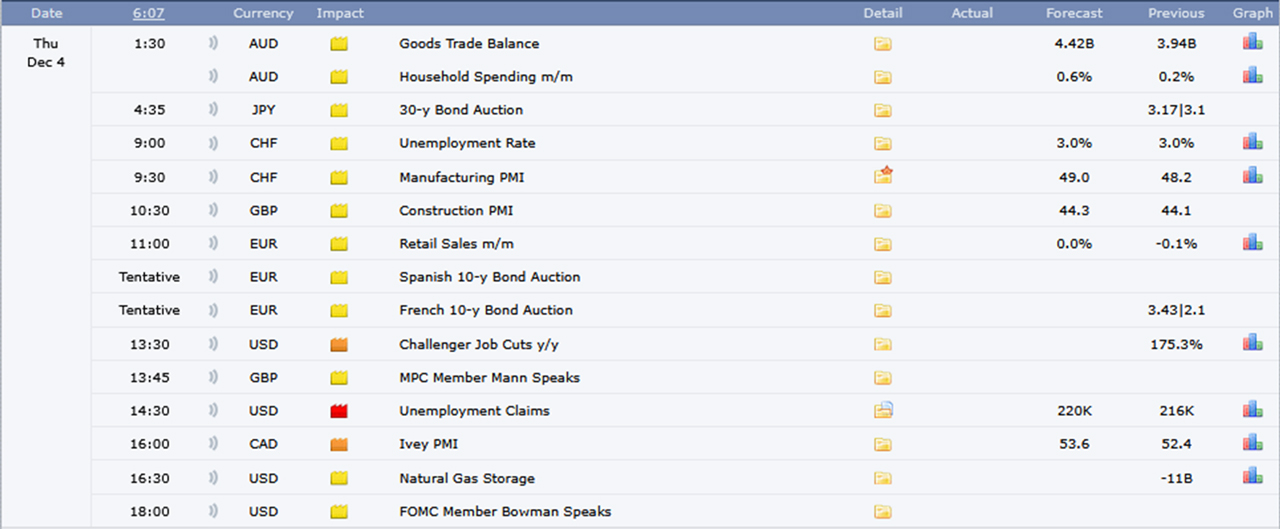Click orange impact icon beside Challenger Job Cuts

(339, 344)
